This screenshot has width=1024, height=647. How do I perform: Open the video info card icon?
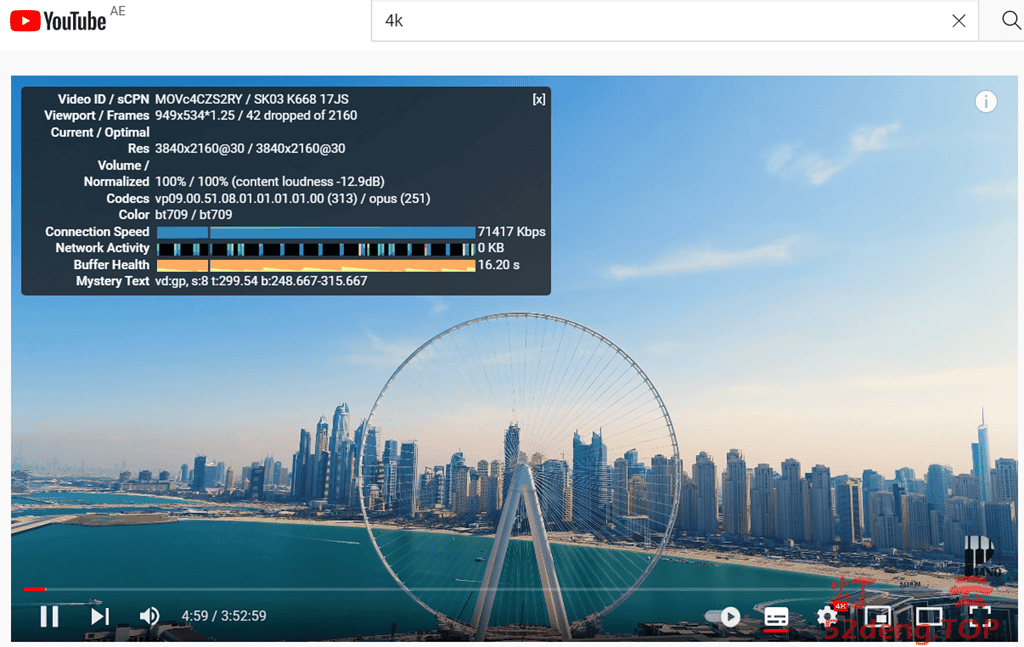pyautogui.click(x=986, y=101)
